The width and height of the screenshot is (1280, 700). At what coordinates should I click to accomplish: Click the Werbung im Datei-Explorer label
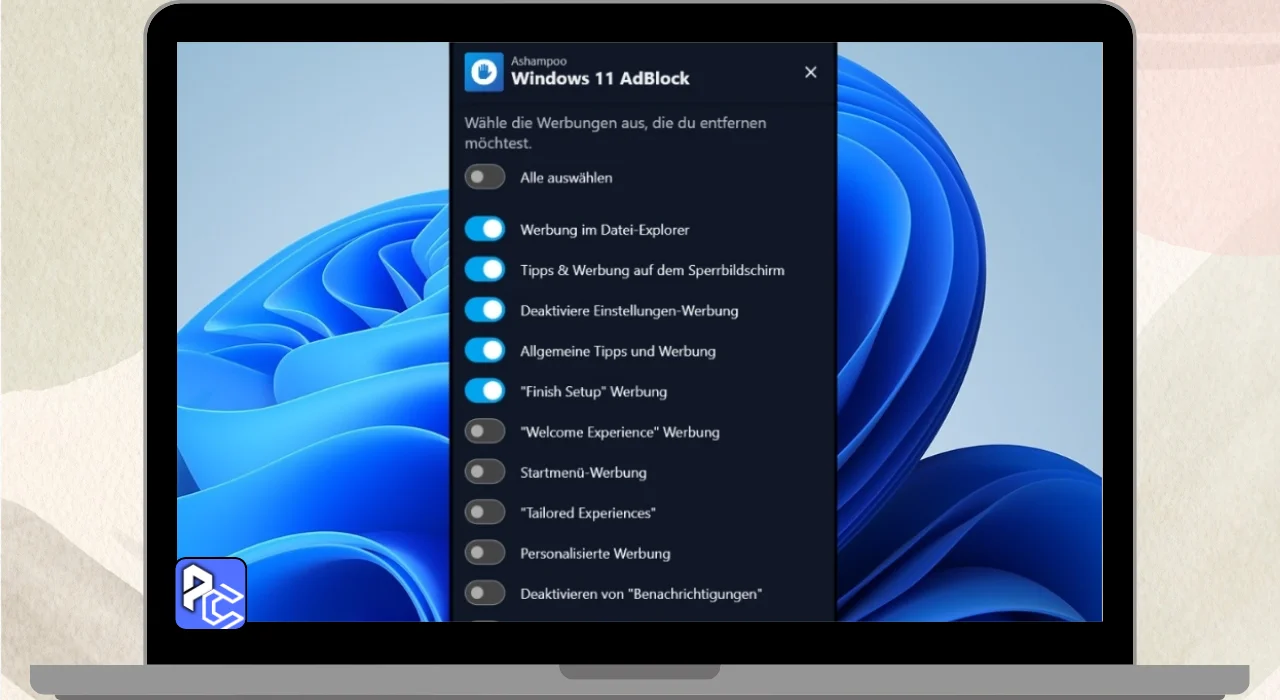[x=605, y=230]
